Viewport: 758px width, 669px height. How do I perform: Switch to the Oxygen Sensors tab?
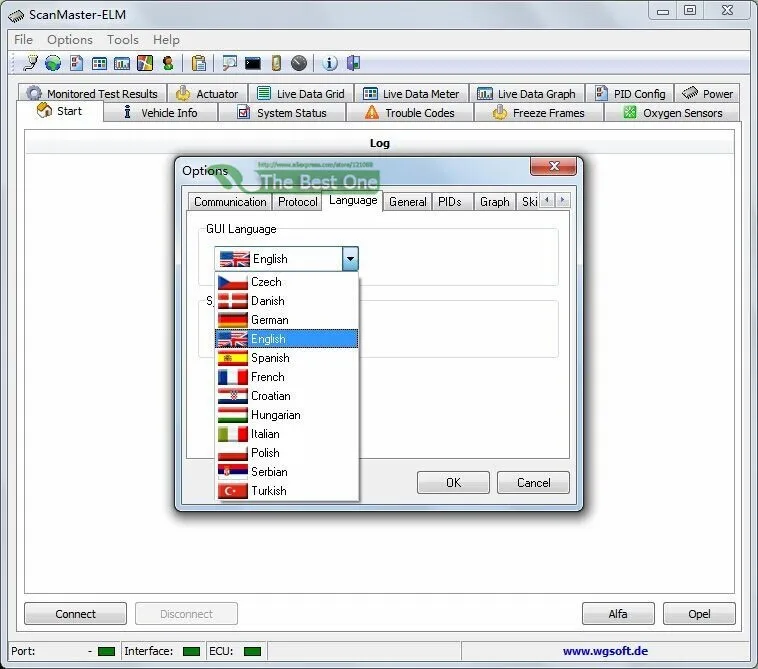click(672, 113)
